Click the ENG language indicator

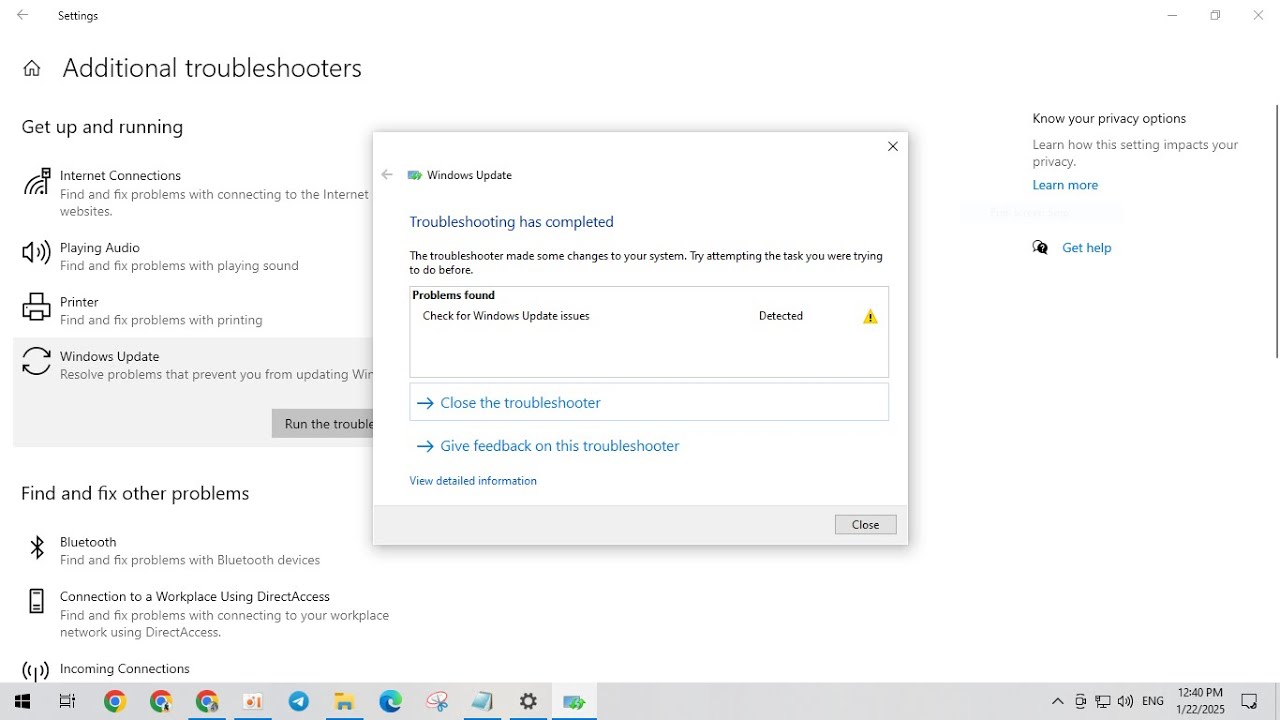[x=1153, y=702]
